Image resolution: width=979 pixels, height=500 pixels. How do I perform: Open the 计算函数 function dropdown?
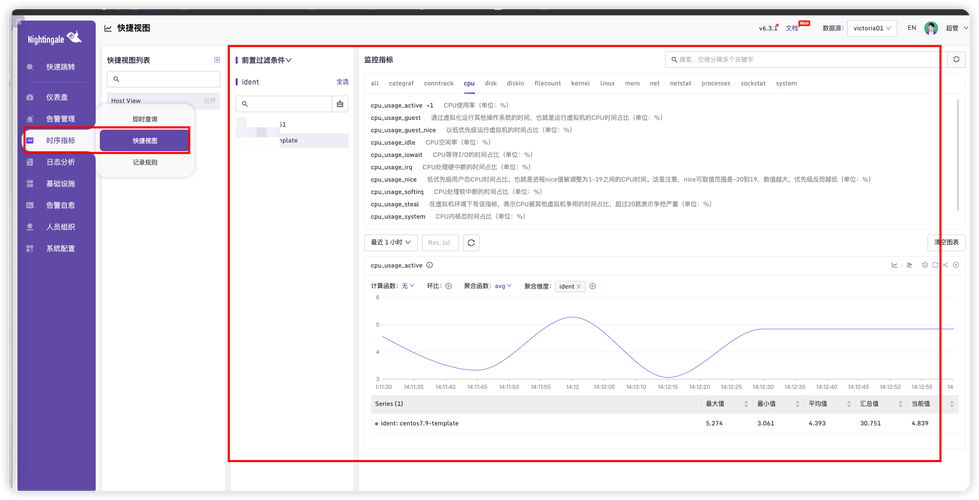pos(408,286)
